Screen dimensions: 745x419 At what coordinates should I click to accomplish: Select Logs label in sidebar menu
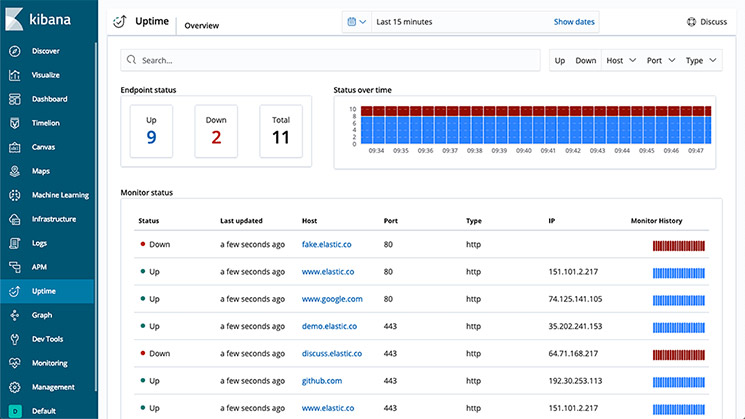tap(39, 243)
